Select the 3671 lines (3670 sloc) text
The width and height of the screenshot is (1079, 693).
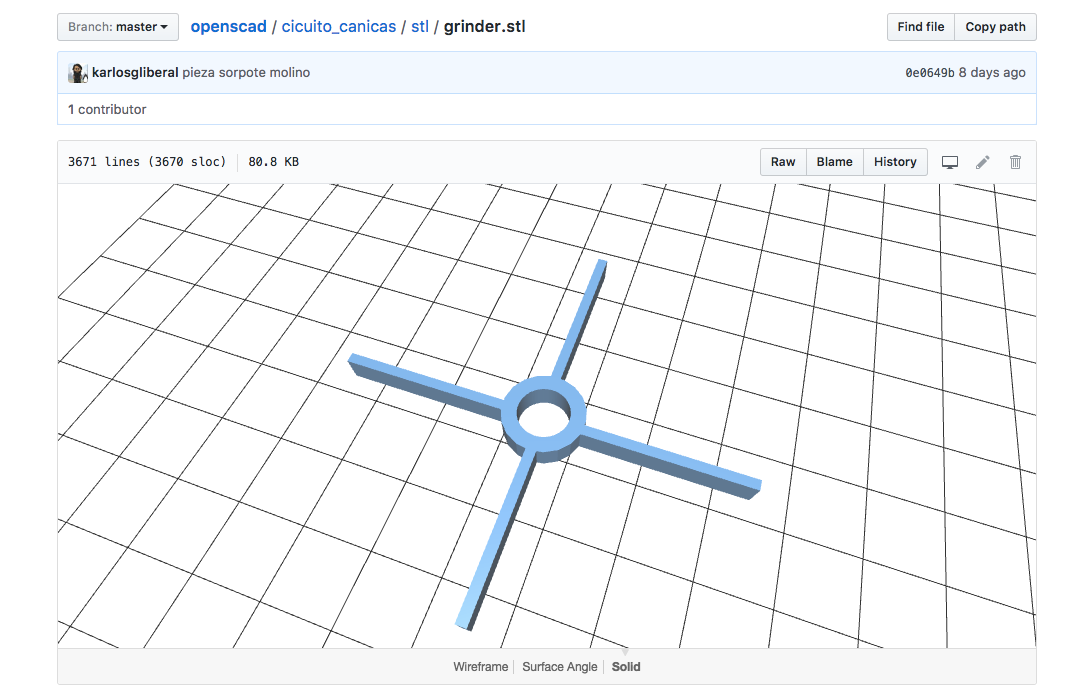(147, 162)
